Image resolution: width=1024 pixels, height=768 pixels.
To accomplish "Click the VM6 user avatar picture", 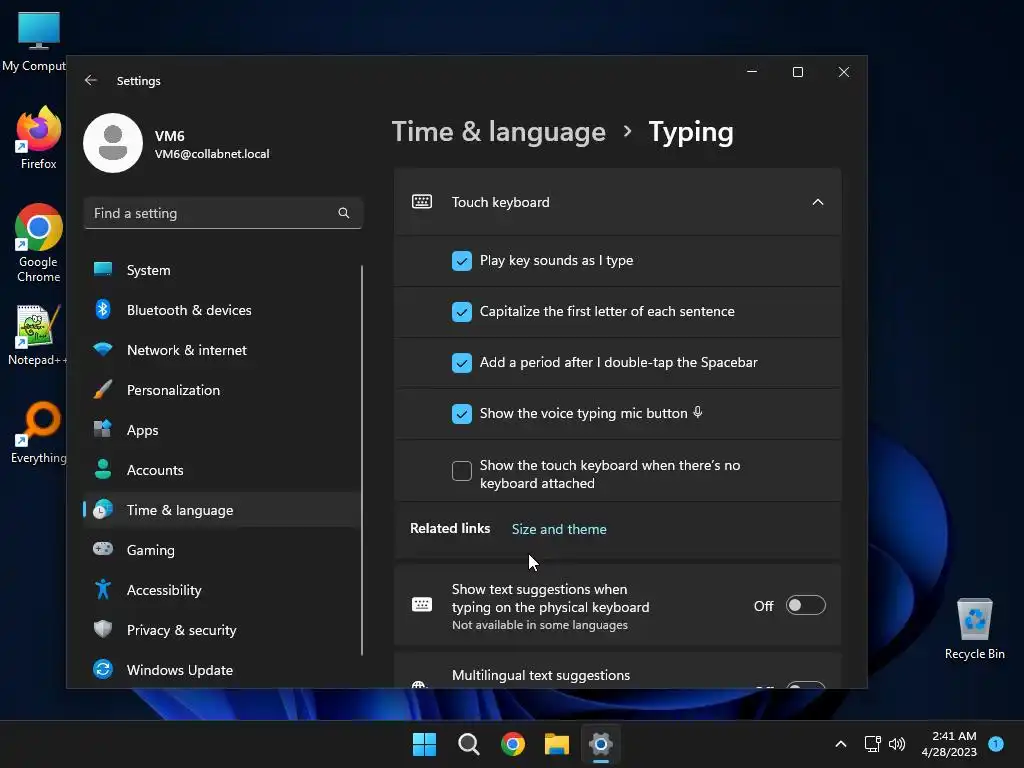I will coord(113,143).
